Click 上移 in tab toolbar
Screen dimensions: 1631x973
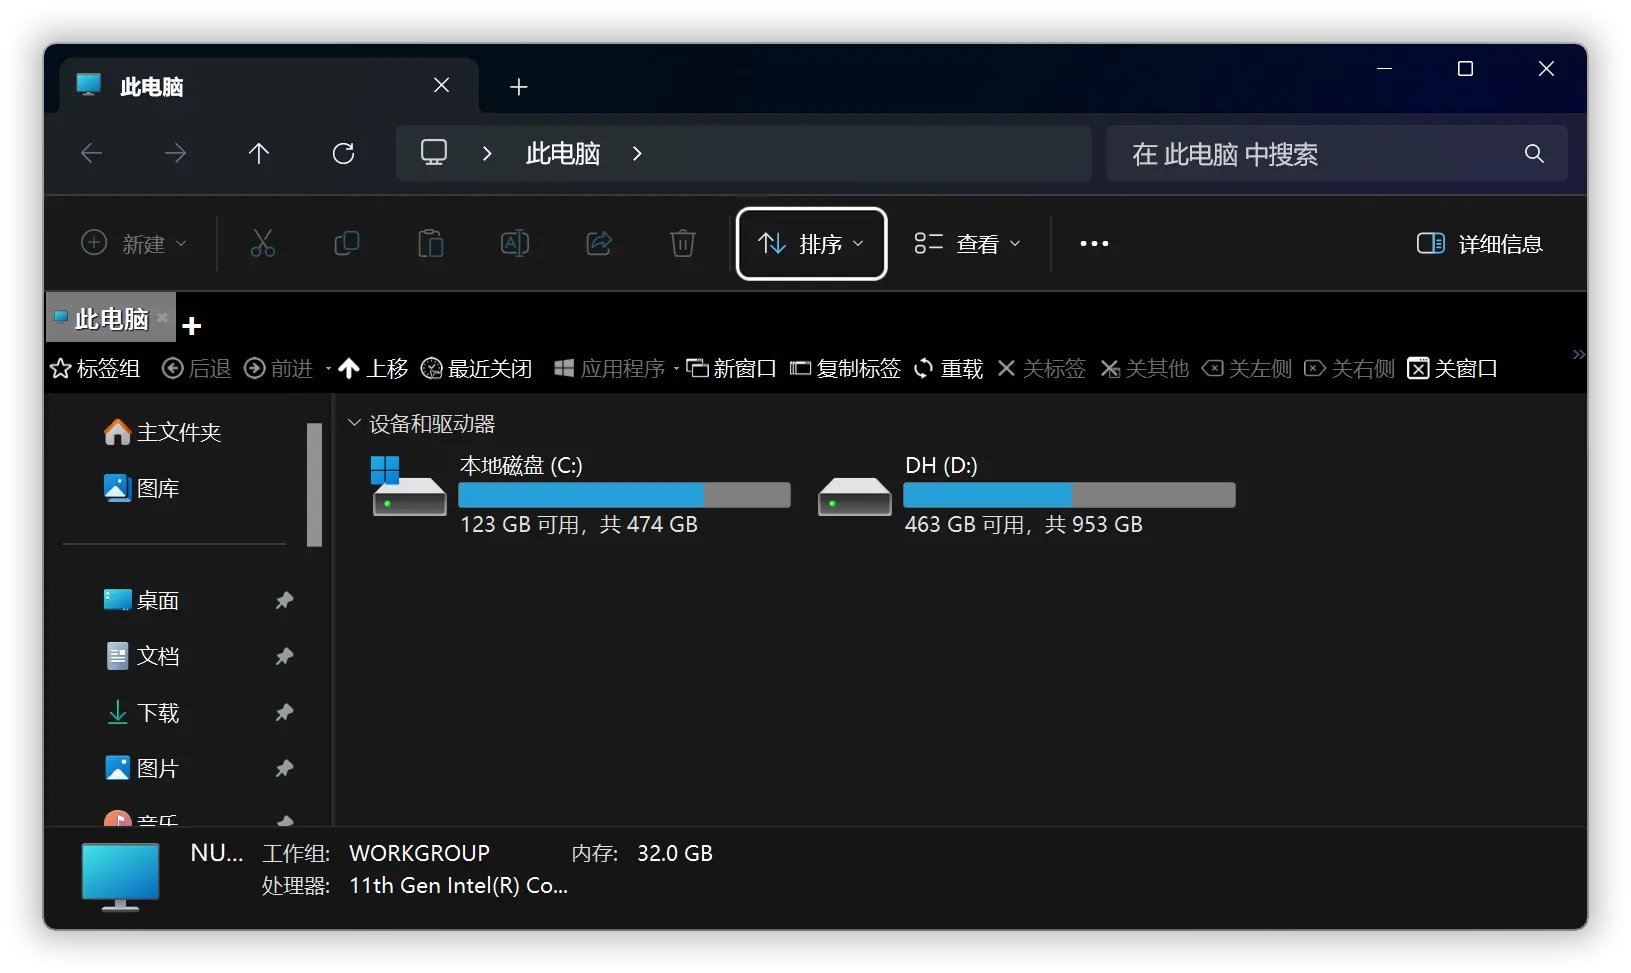point(373,369)
